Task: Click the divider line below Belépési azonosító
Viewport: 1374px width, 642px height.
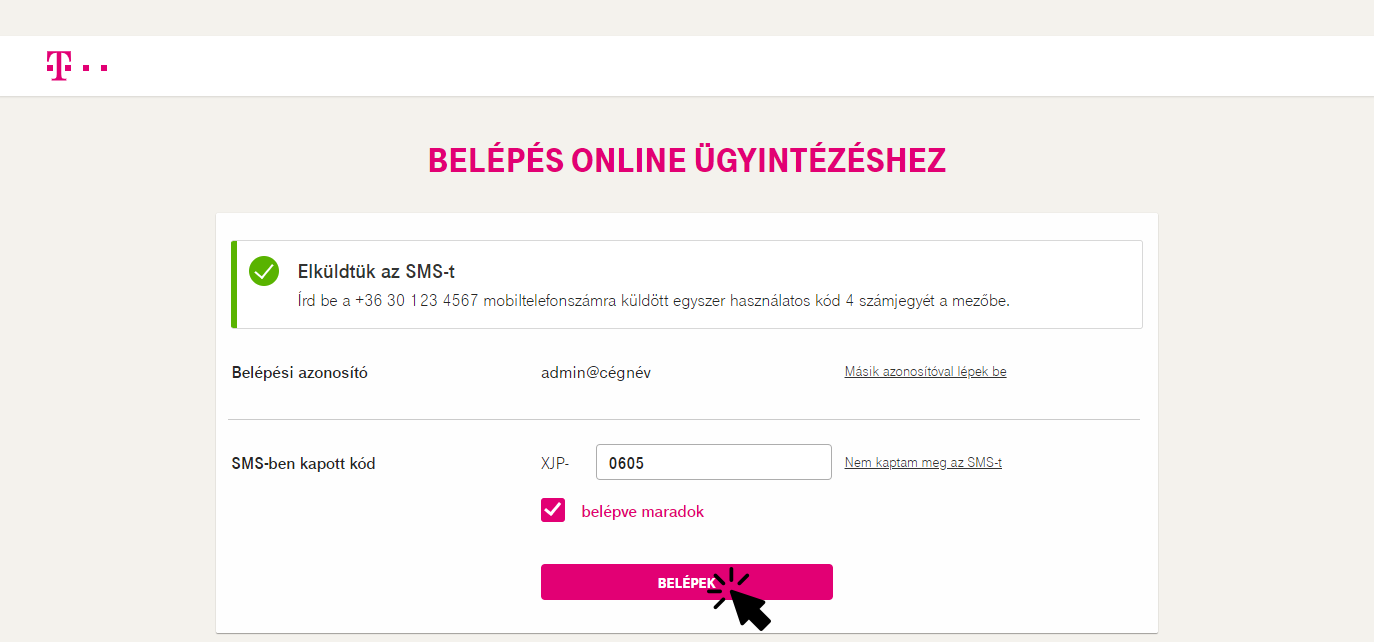Action: 684,419
